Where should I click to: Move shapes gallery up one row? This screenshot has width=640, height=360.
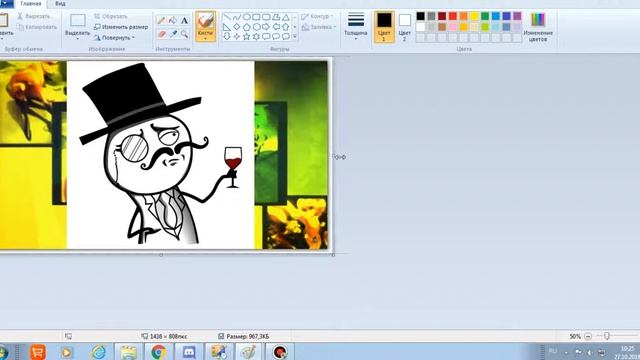click(x=295, y=17)
